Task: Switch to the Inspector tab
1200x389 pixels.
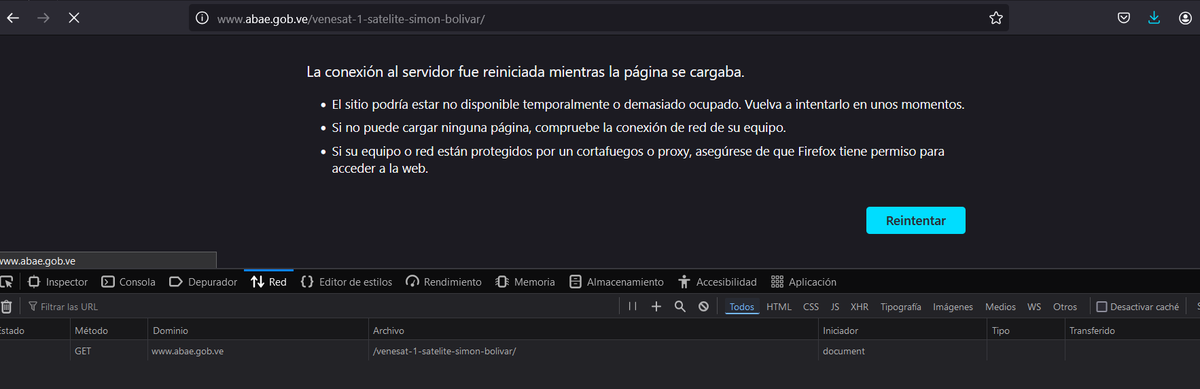Action: 58,282
